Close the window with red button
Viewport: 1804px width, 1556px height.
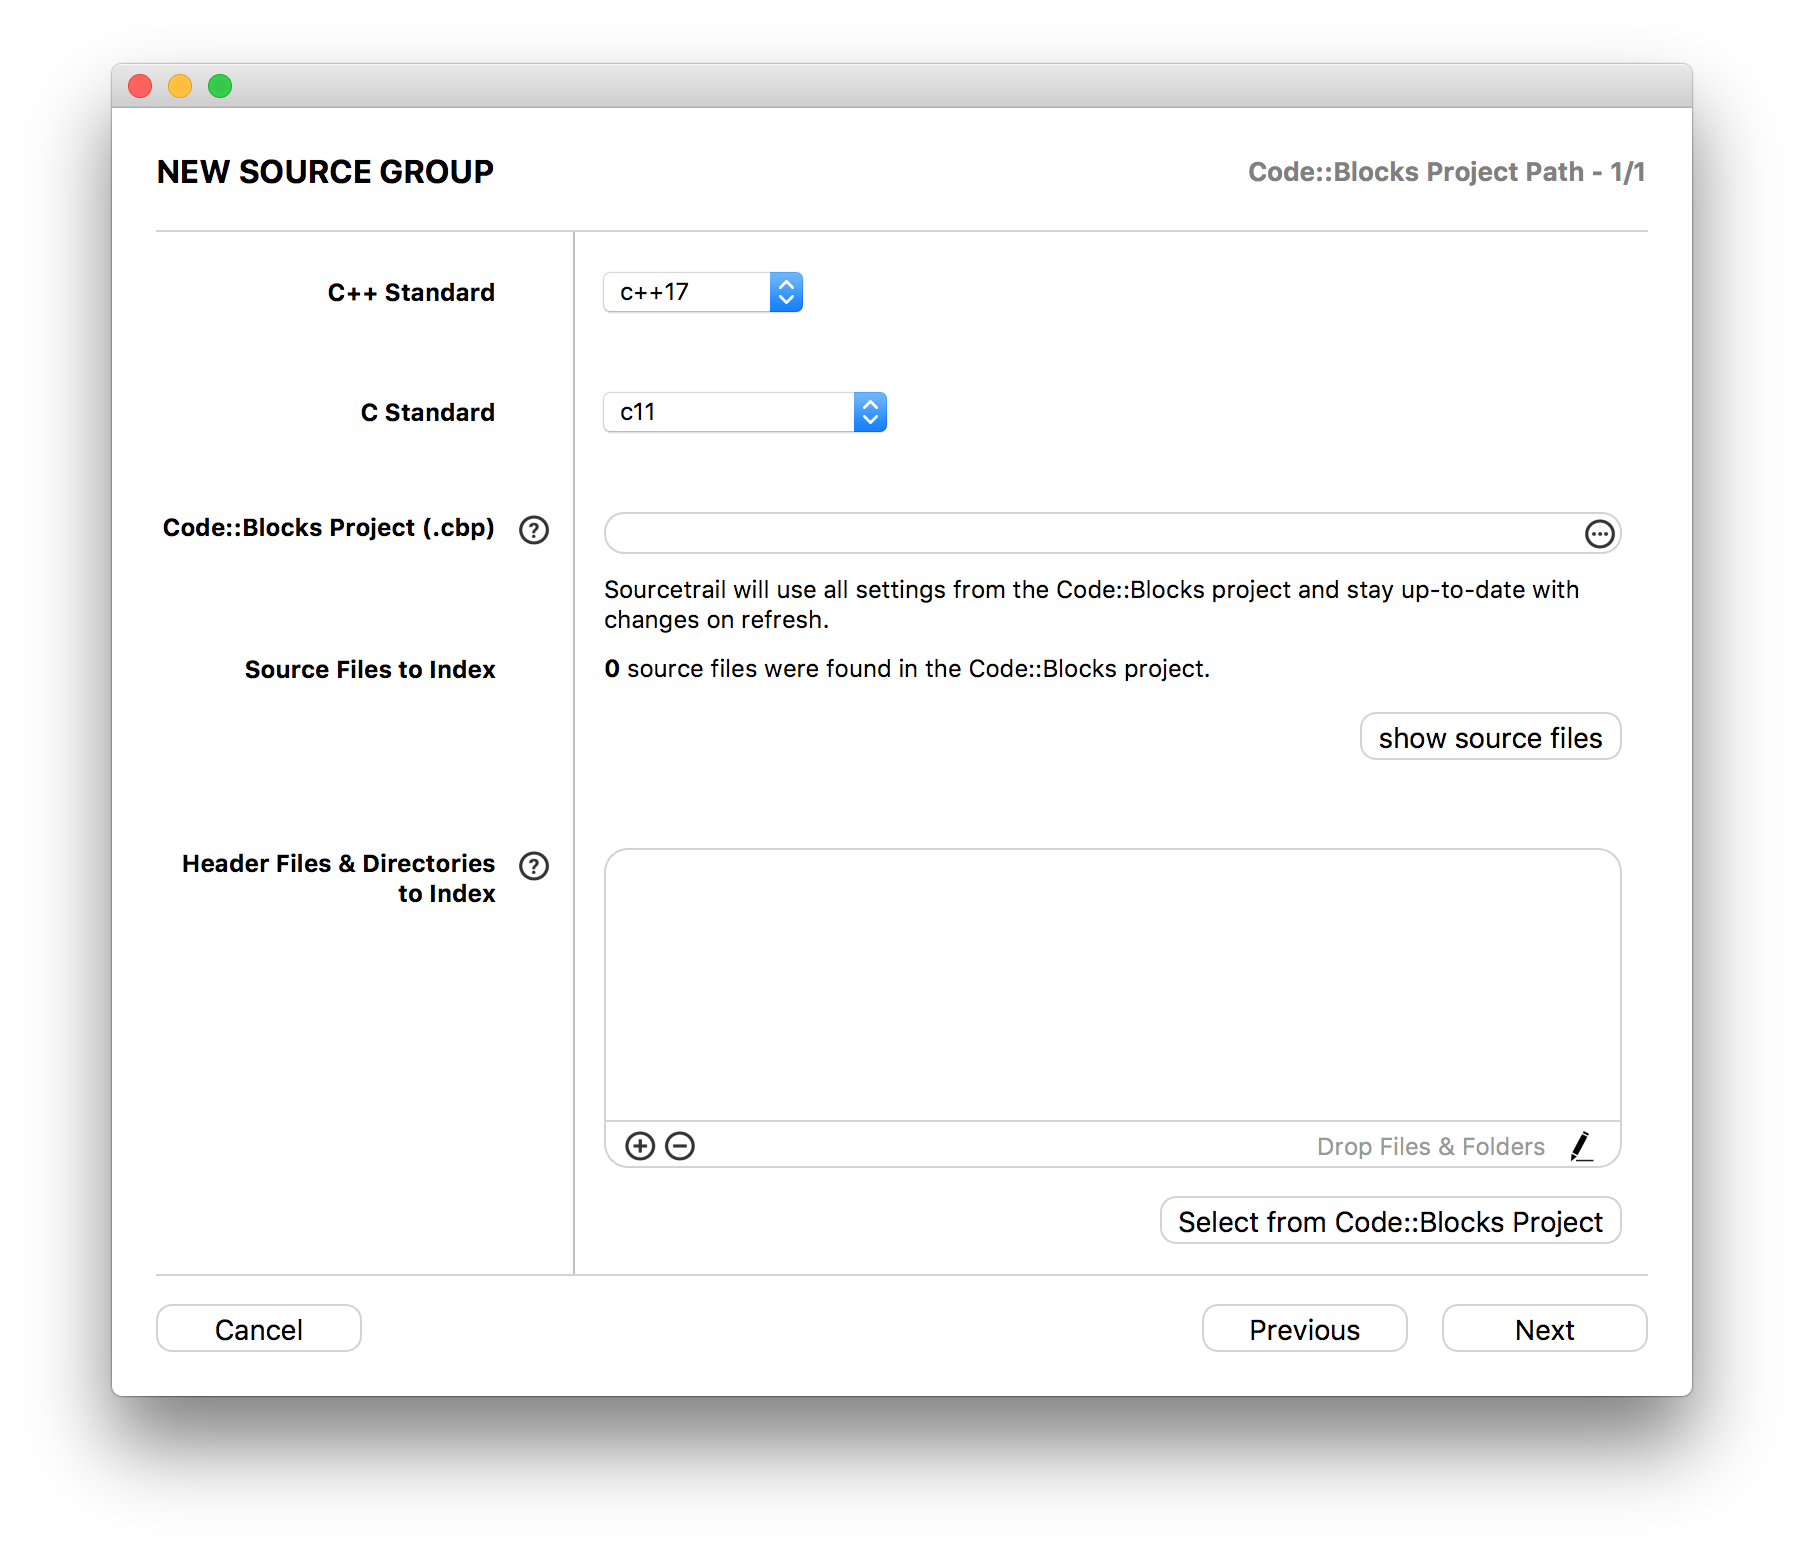click(140, 86)
